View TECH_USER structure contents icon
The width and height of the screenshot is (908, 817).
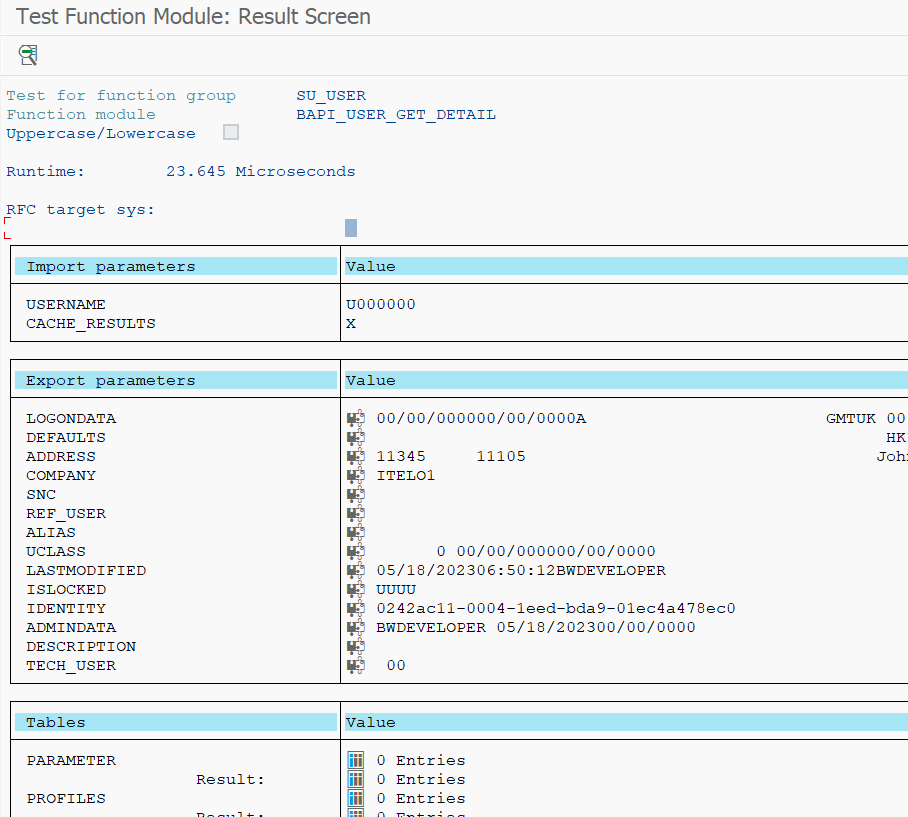click(x=356, y=665)
